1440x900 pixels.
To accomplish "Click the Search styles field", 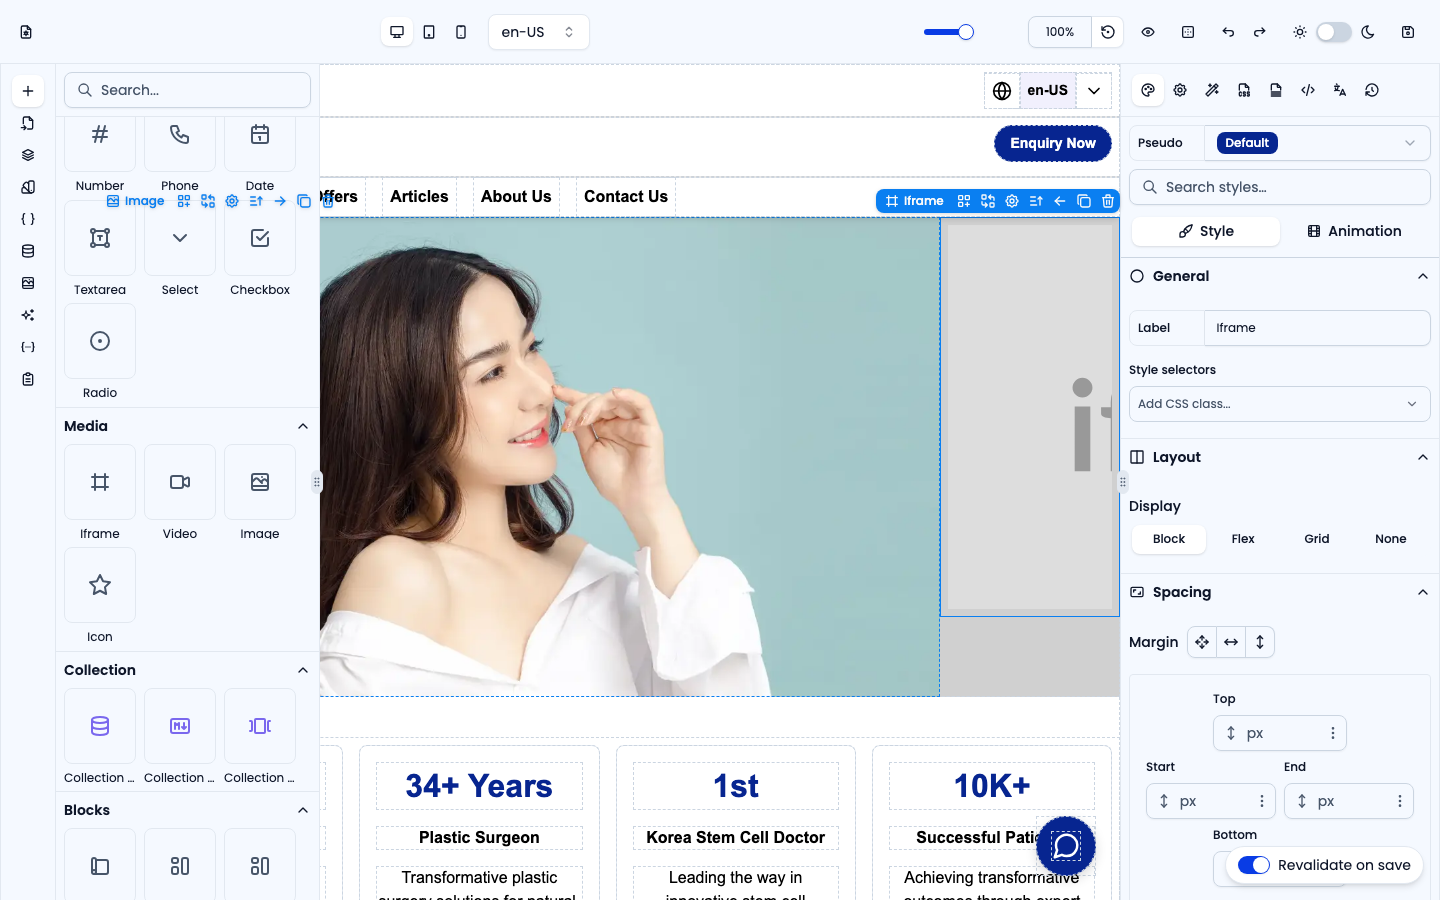I will (1279, 187).
